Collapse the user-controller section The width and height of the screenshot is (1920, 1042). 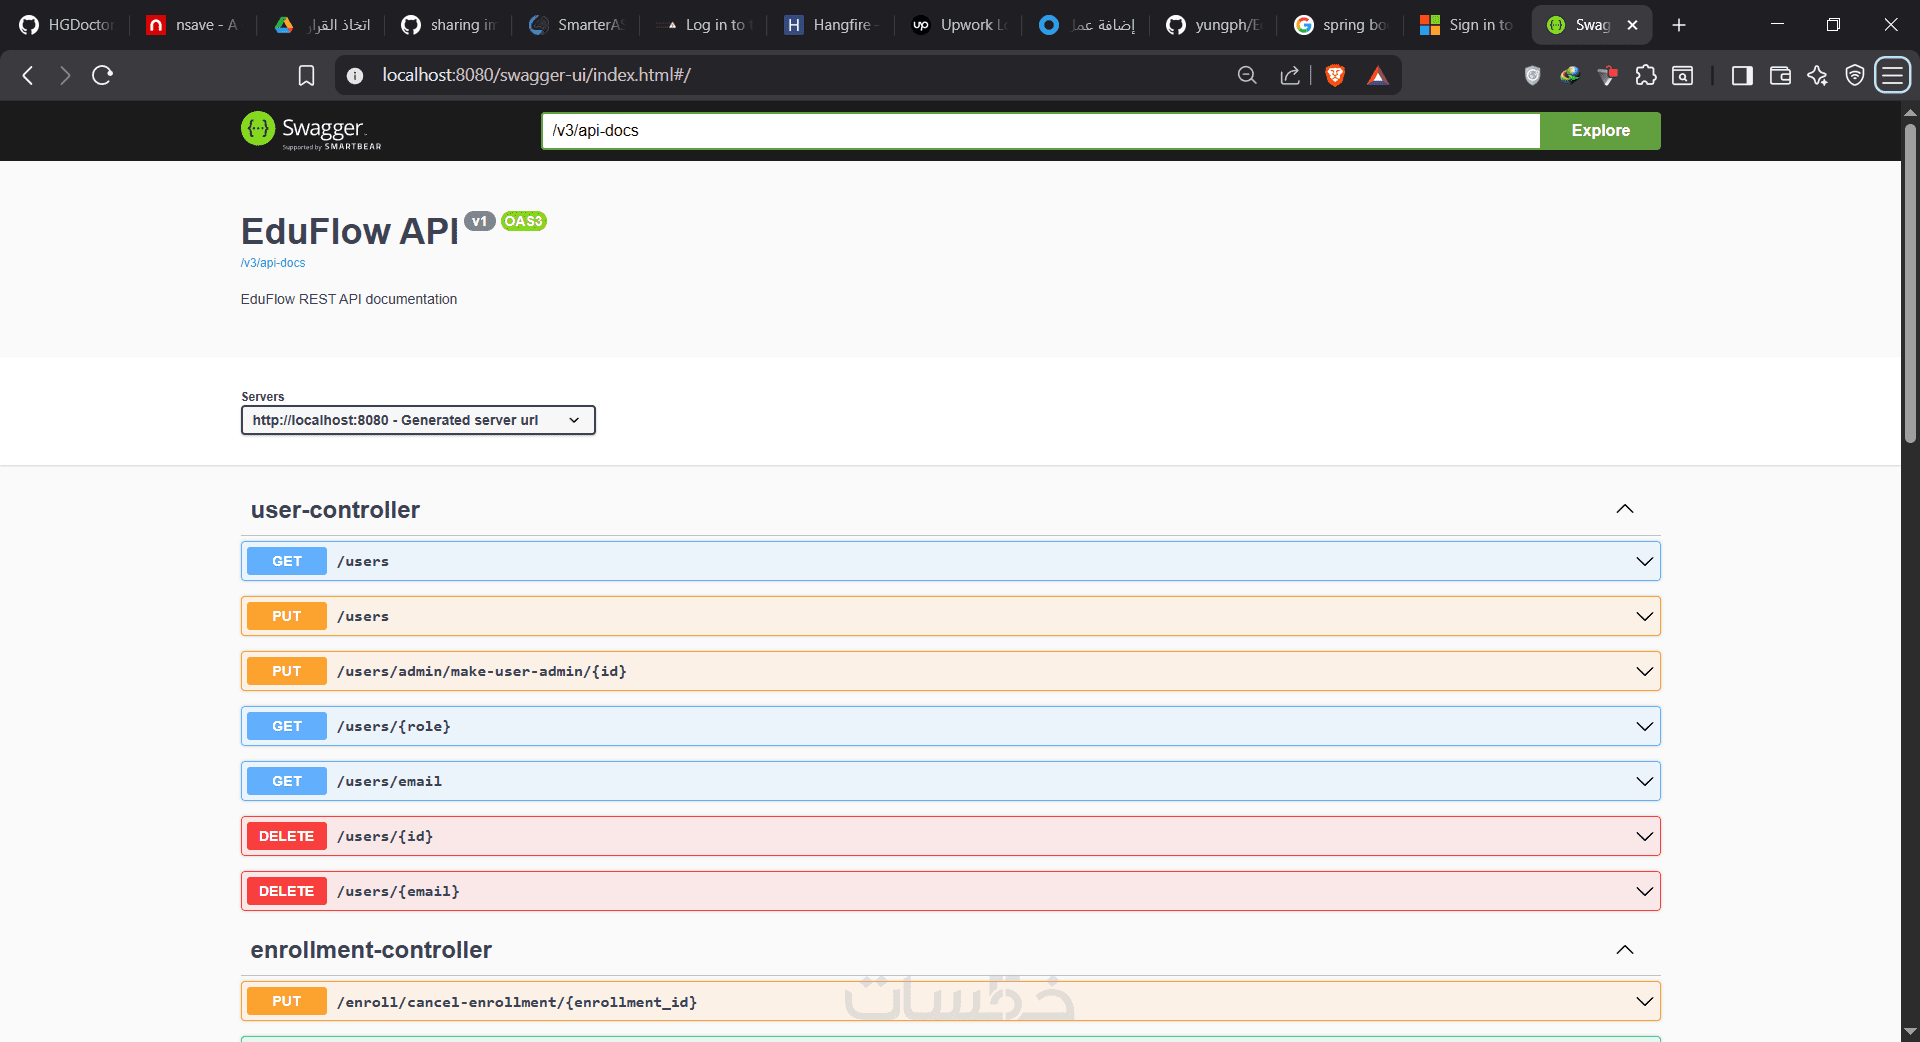1625,509
